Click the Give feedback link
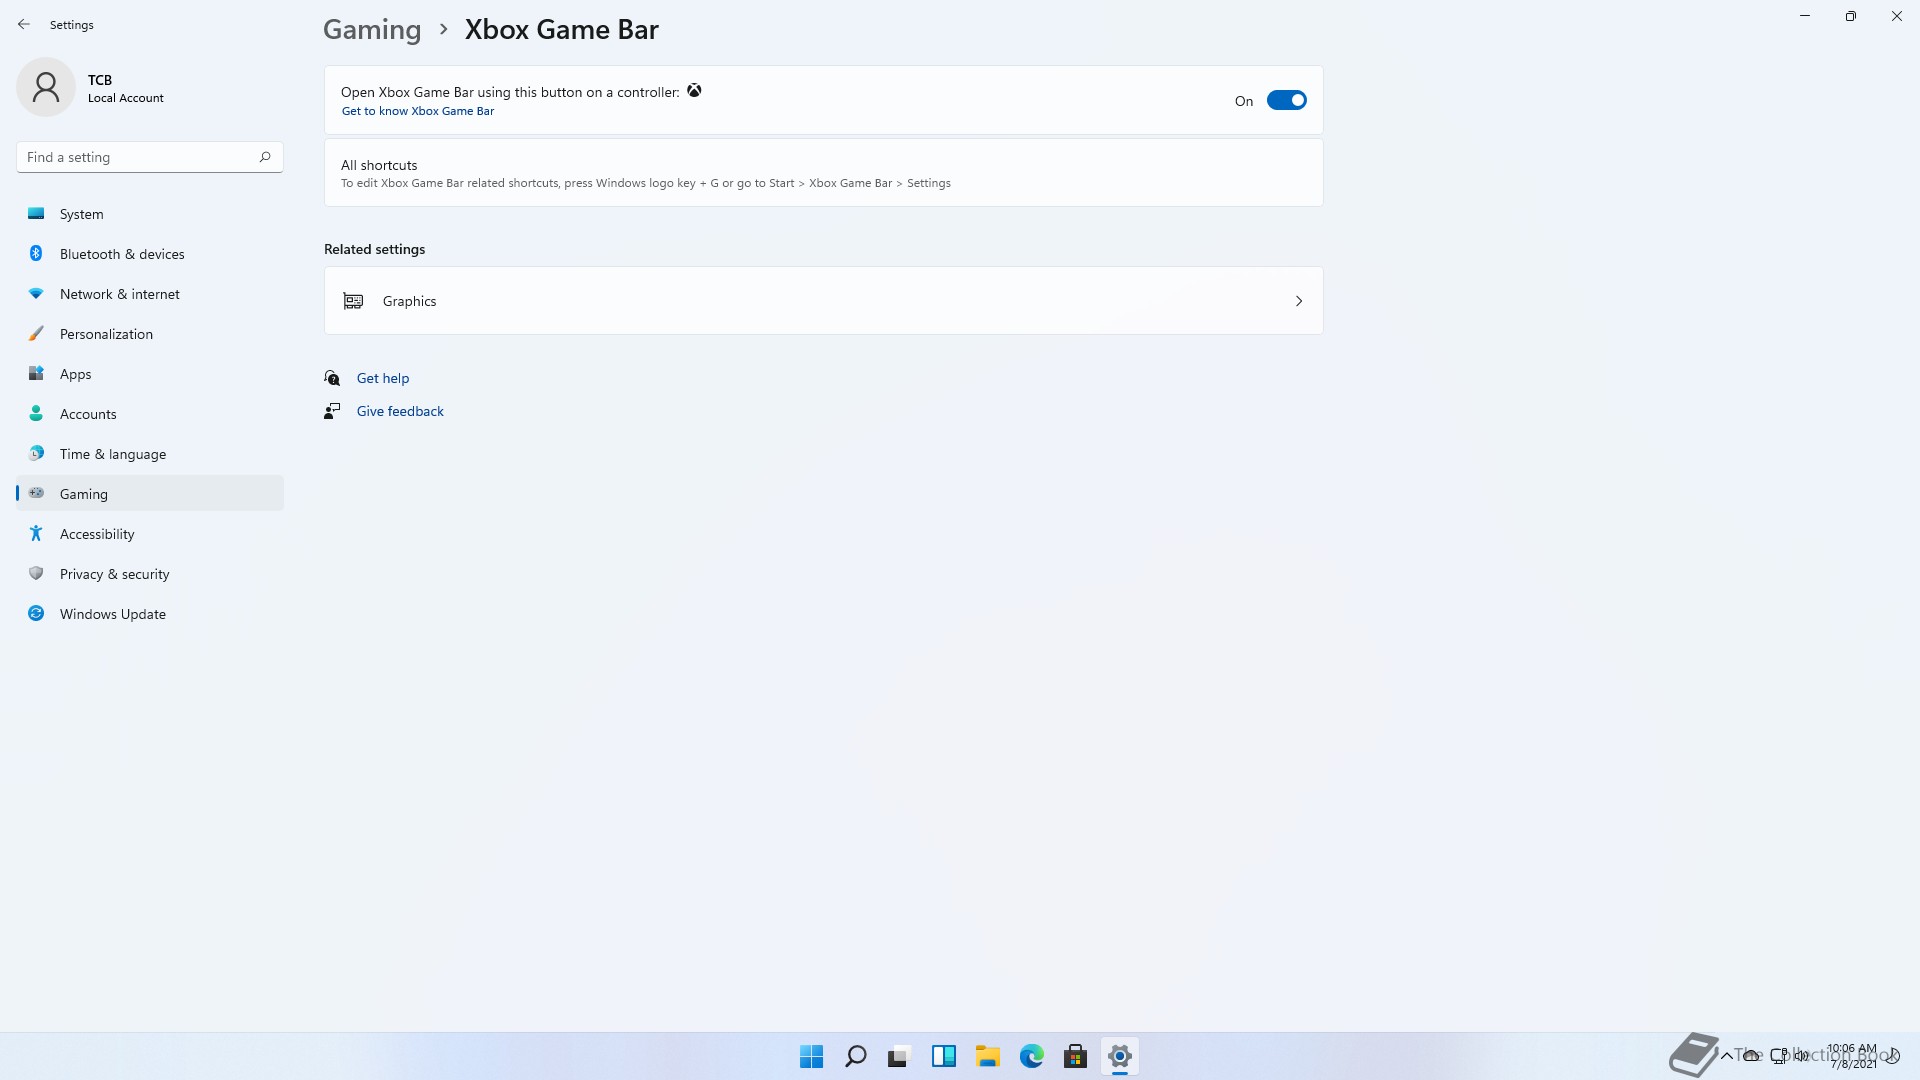Viewport: 1920px width, 1080px height. [x=400, y=411]
